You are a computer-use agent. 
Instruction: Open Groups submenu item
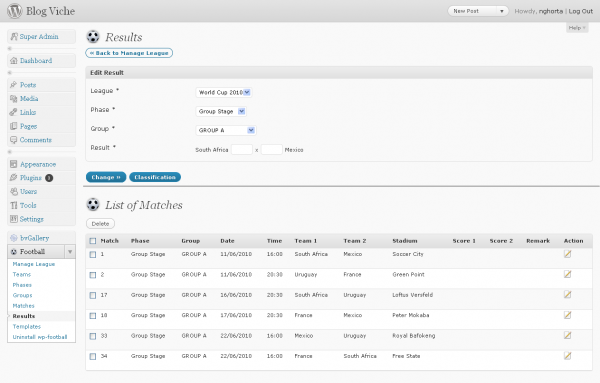tap(22, 295)
